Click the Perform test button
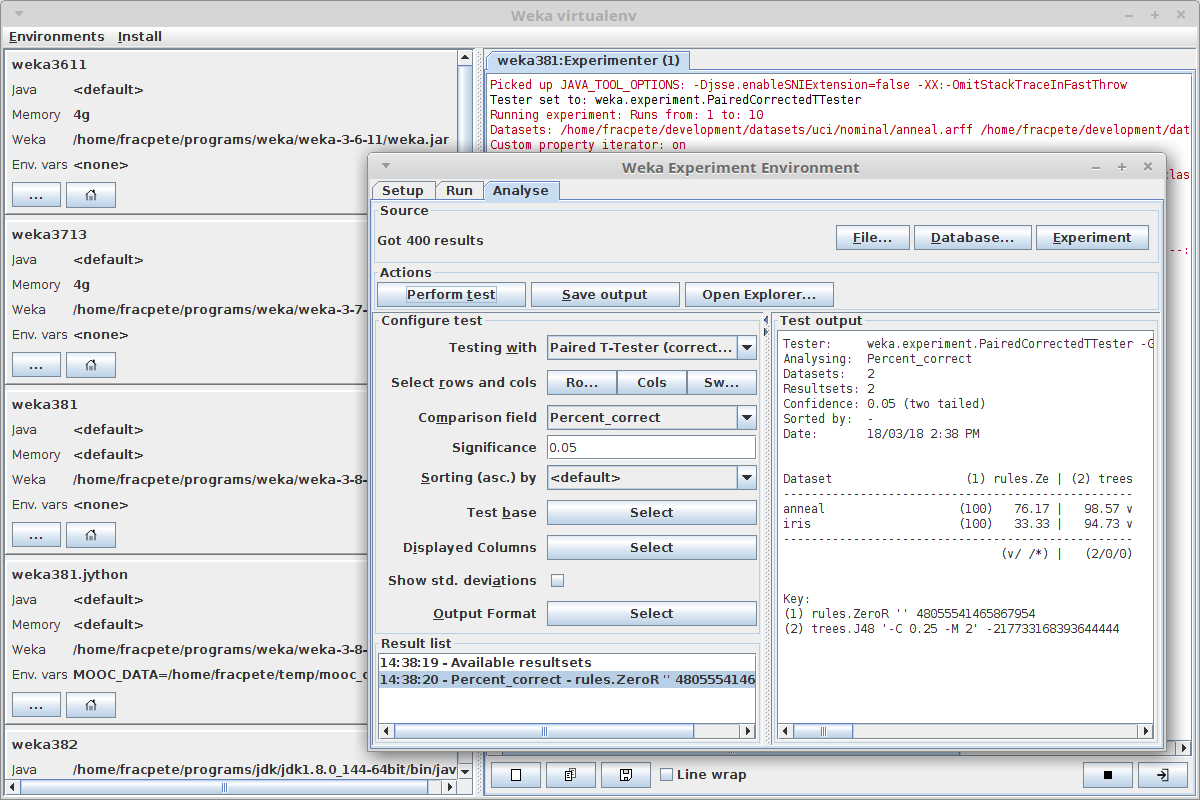 coord(451,295)
